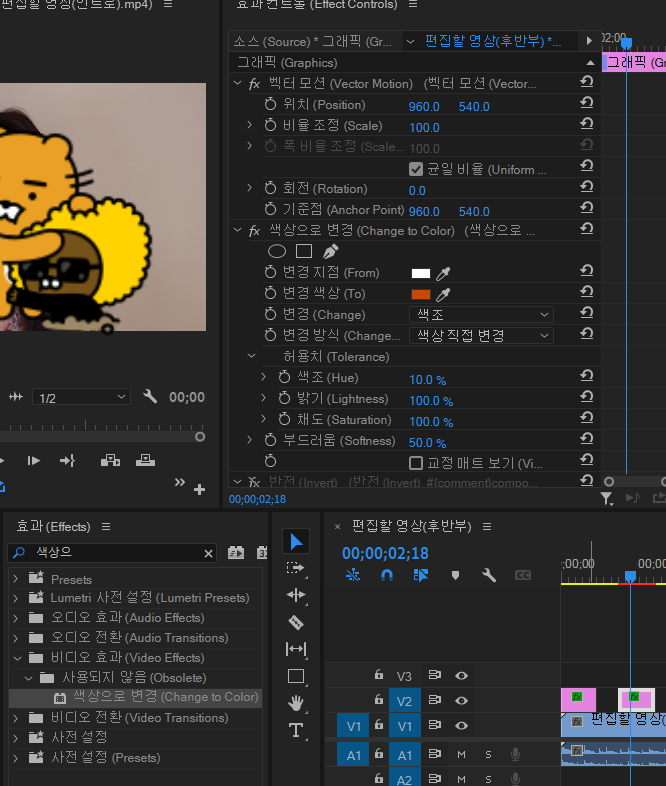Click the Softness 50.0 % value
This screenshot has height=786, width=666.
pos(427,443)
